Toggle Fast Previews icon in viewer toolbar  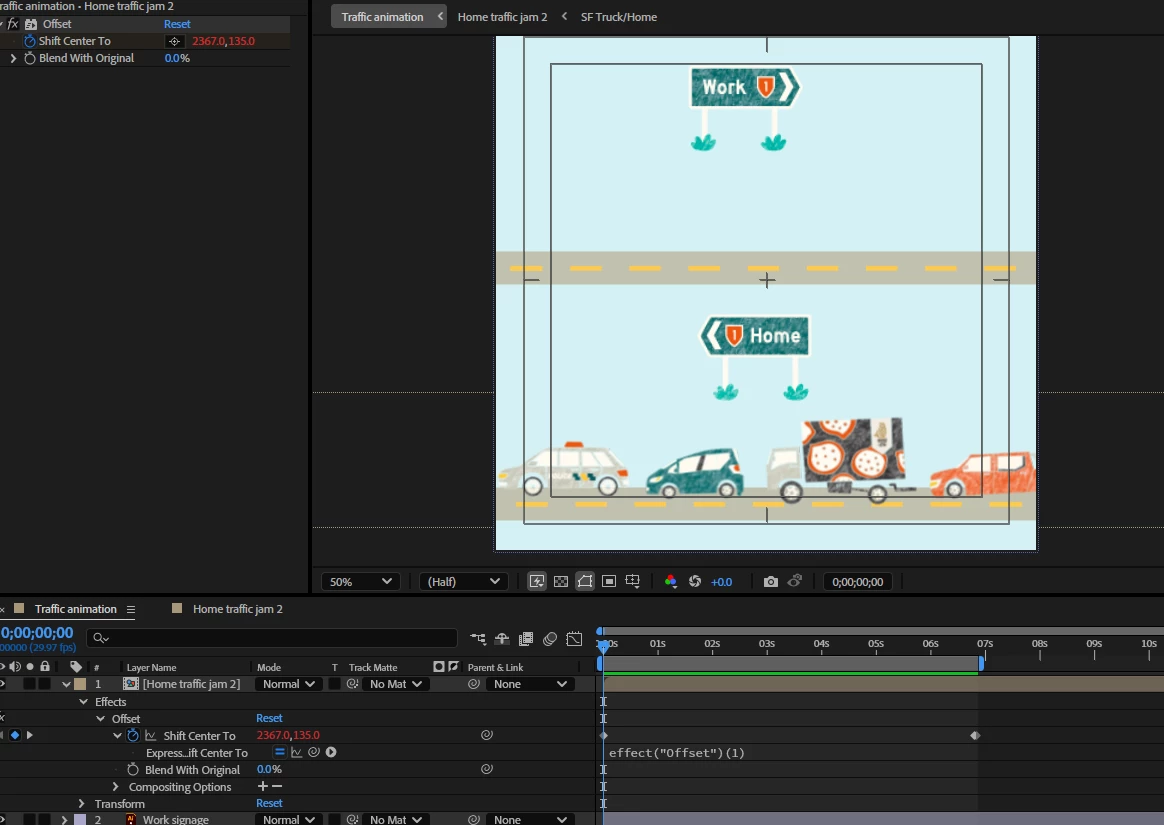[537, 581]
